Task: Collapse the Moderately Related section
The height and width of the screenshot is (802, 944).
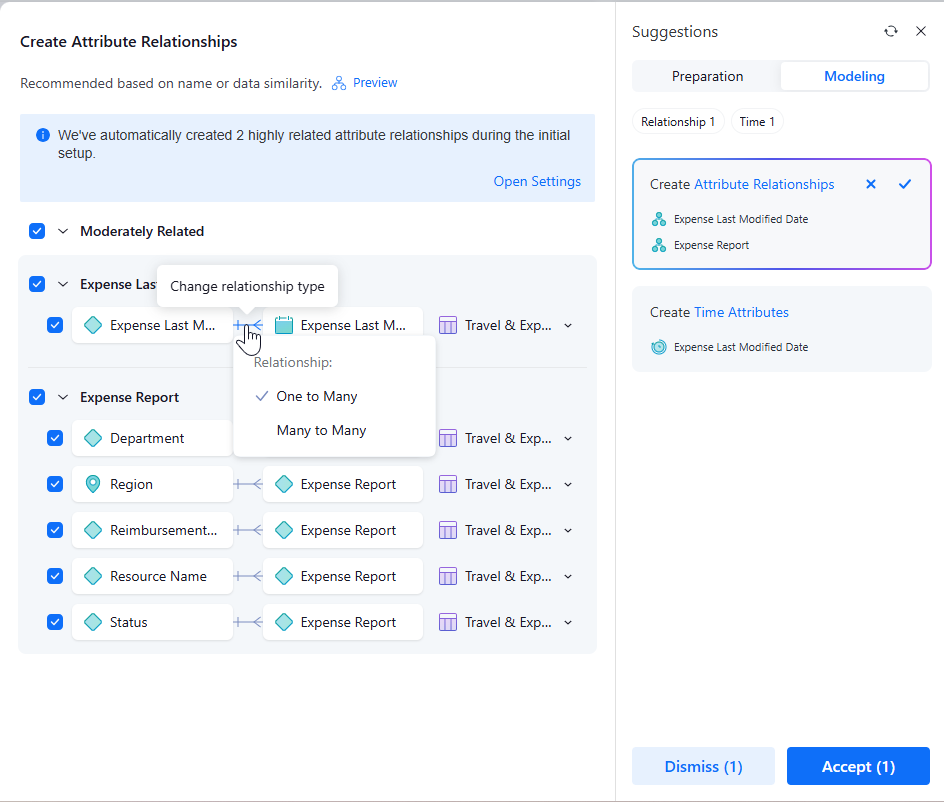Action: [x=62, y=231]
